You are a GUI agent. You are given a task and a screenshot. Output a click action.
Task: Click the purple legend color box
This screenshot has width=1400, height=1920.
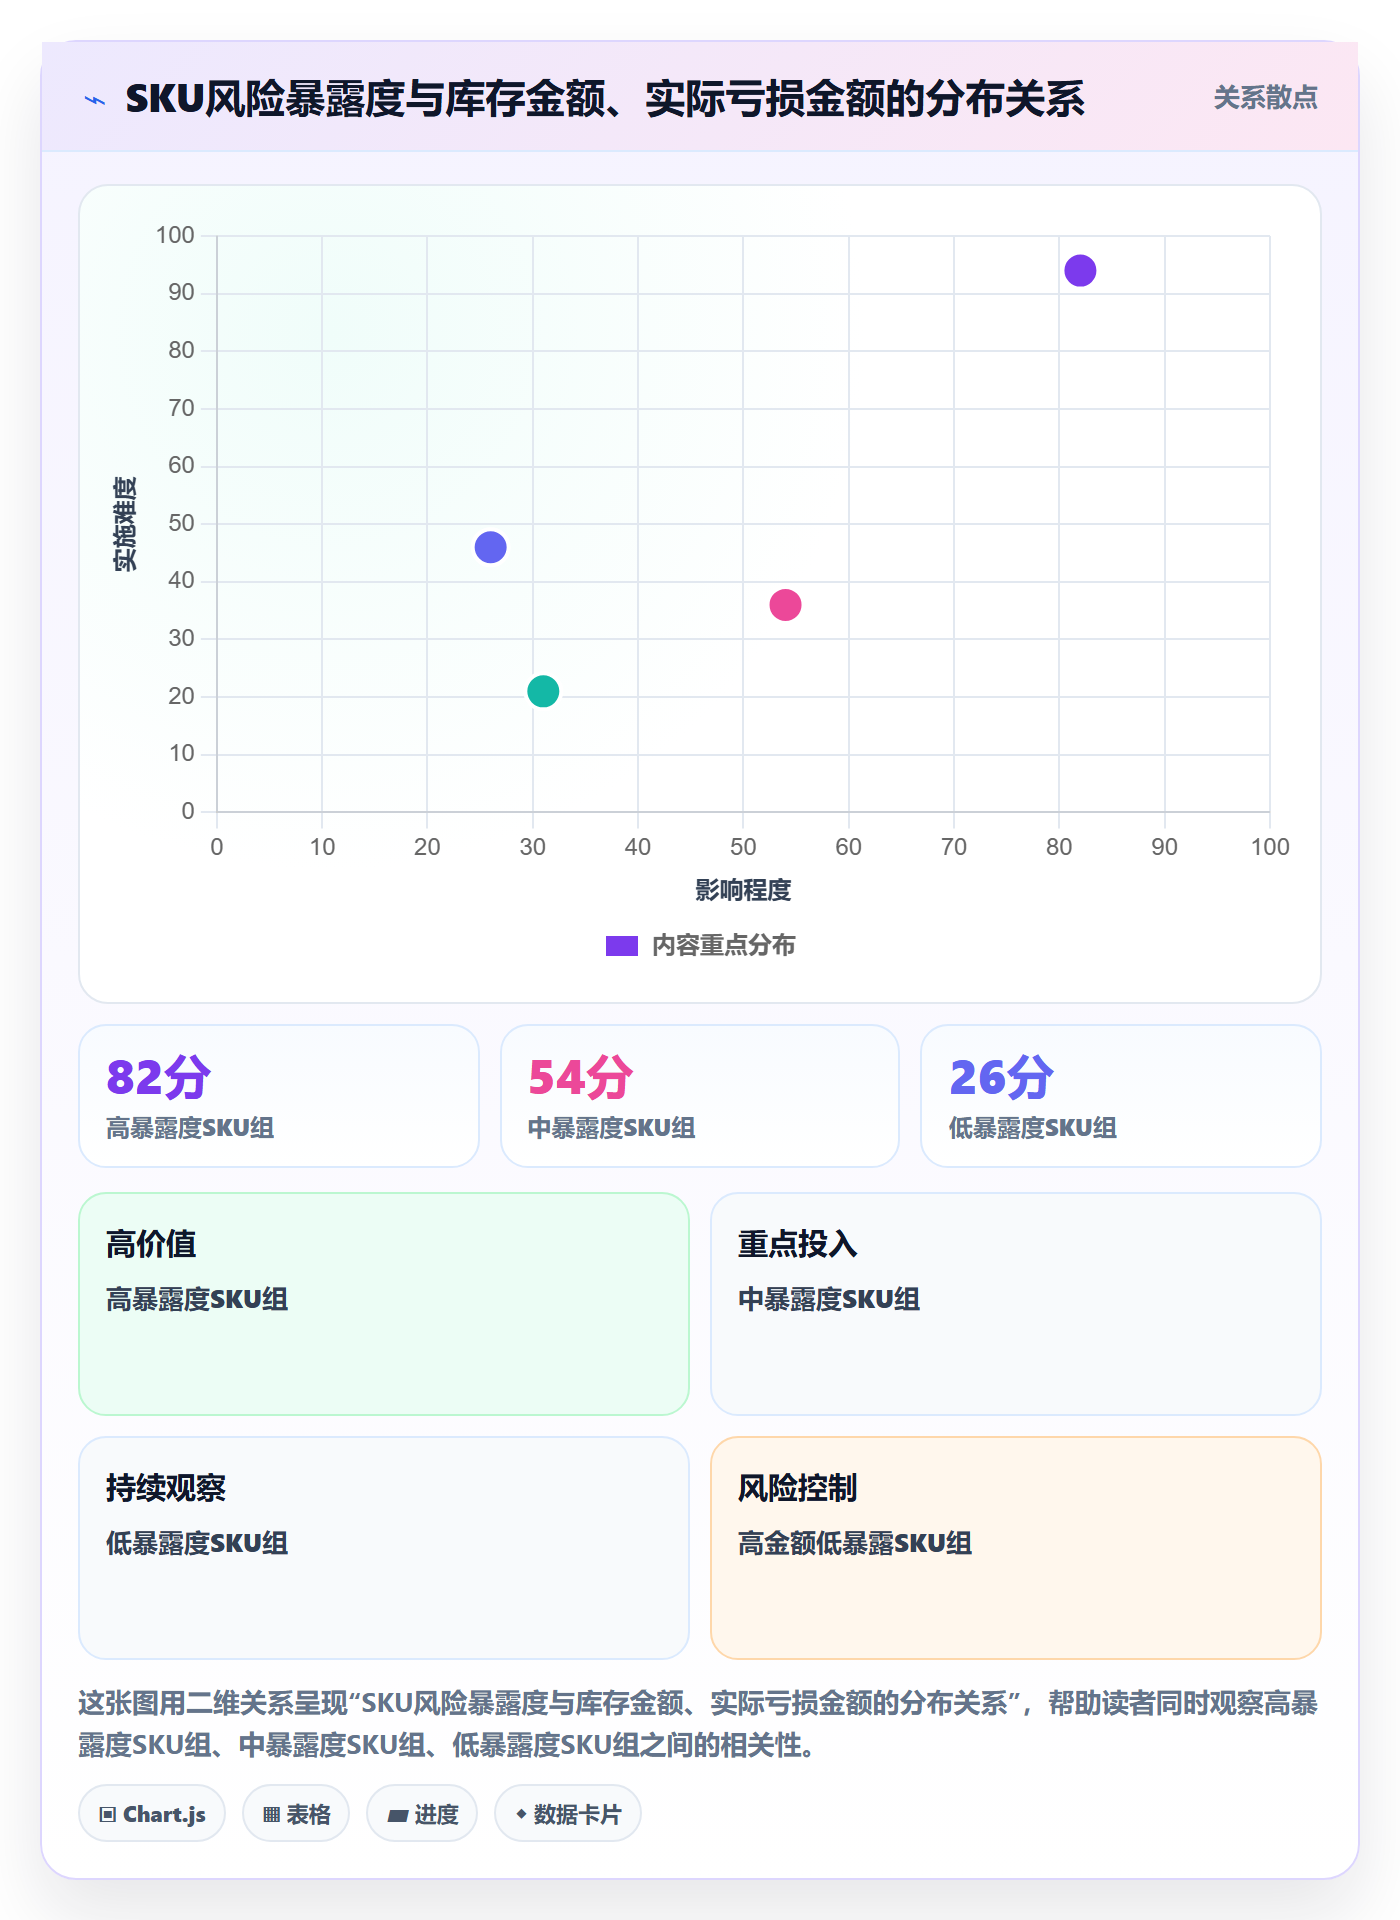click(622, 945)
